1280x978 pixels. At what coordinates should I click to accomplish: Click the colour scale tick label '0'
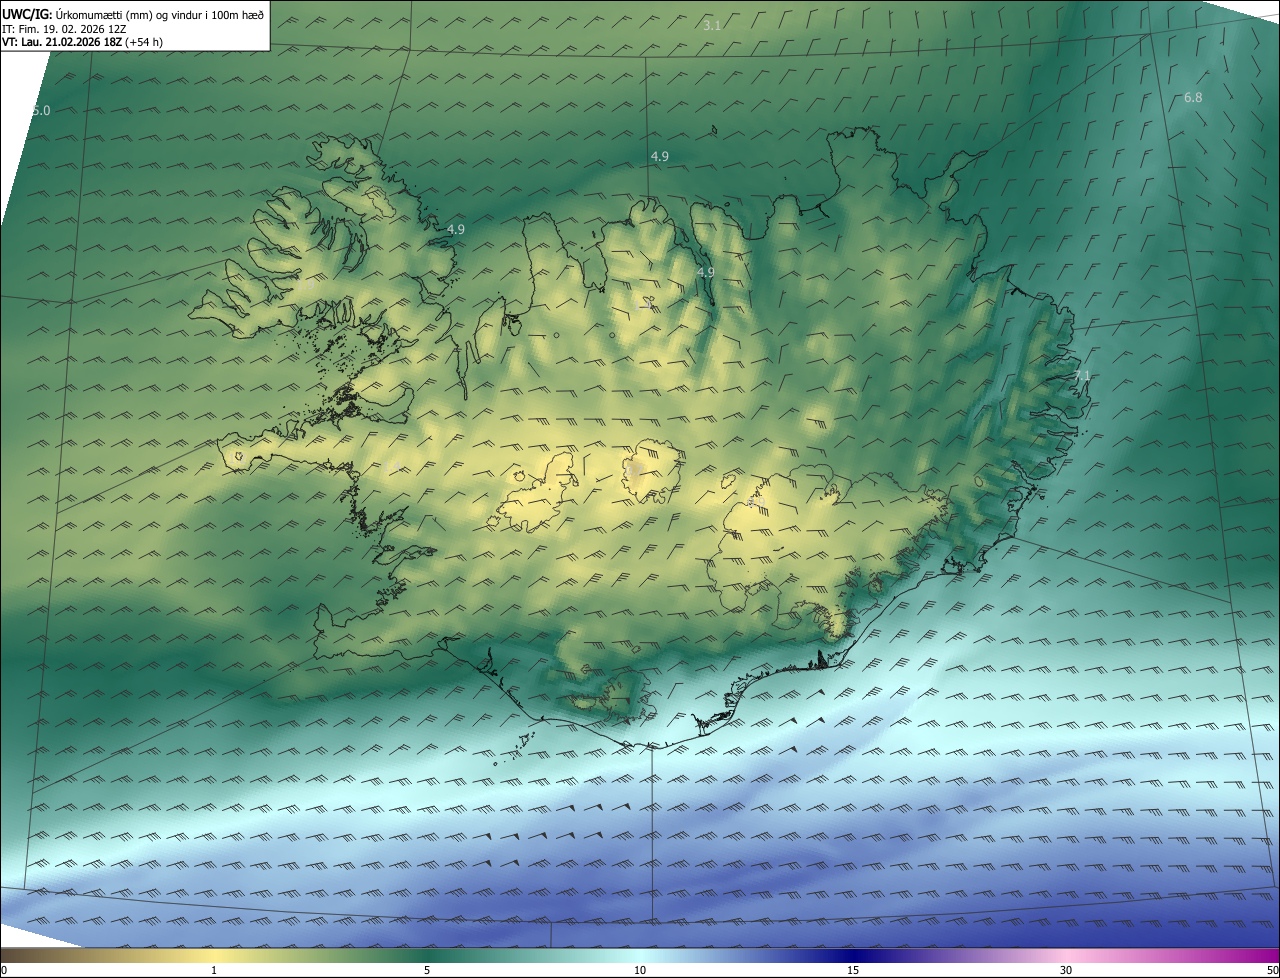3,970
